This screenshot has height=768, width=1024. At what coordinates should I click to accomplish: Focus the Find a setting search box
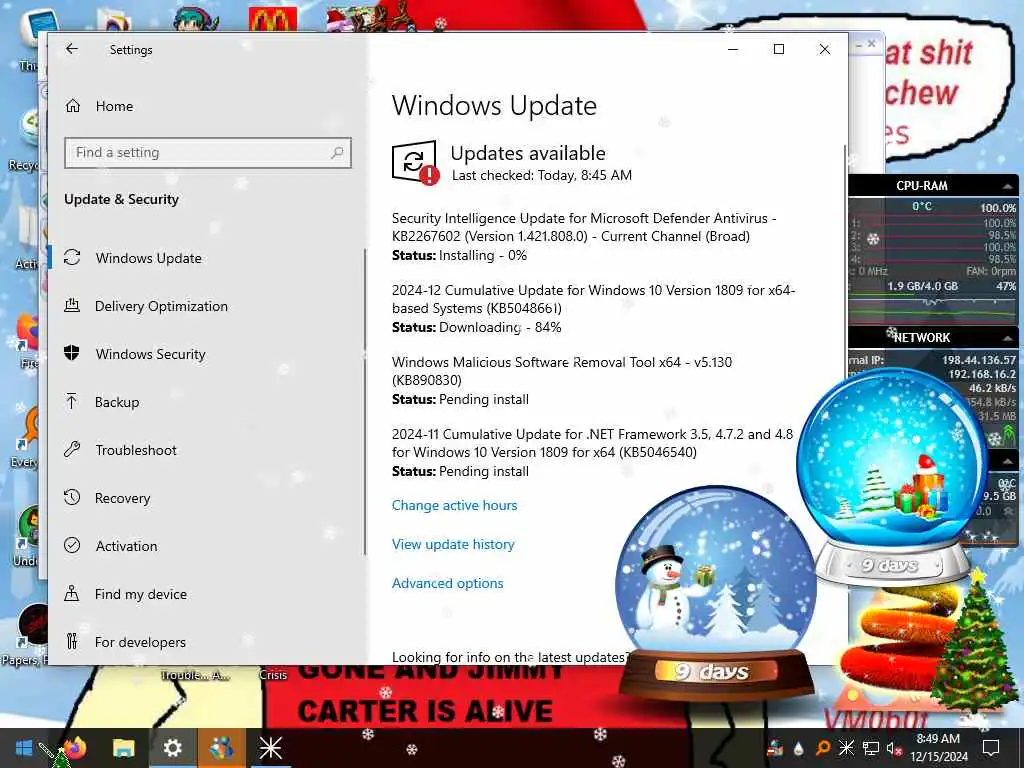coord(208,153)
